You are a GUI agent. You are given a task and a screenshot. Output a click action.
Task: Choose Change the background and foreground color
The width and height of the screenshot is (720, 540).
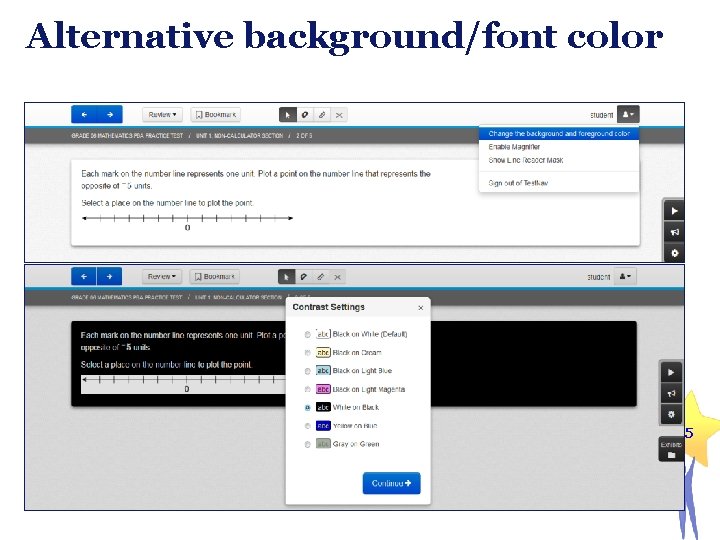point(559,134)
